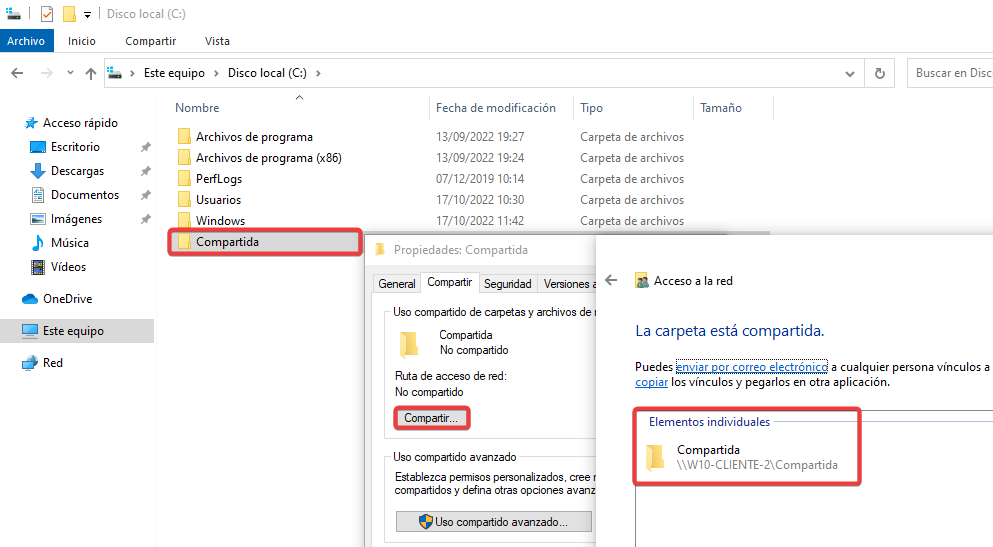Expand the address bar history dropdown
The image size is (993, 547).
[849, 73]
